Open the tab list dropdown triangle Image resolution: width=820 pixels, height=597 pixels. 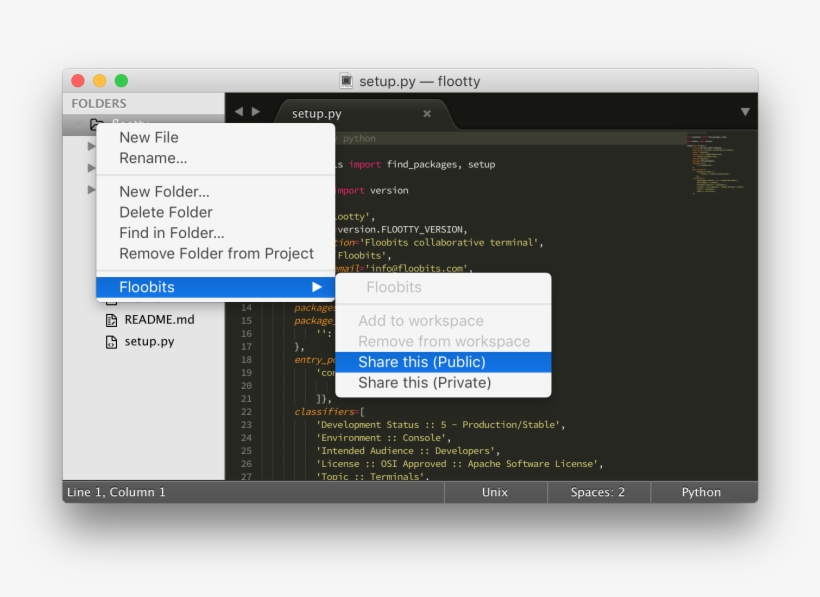coord(745,112)
